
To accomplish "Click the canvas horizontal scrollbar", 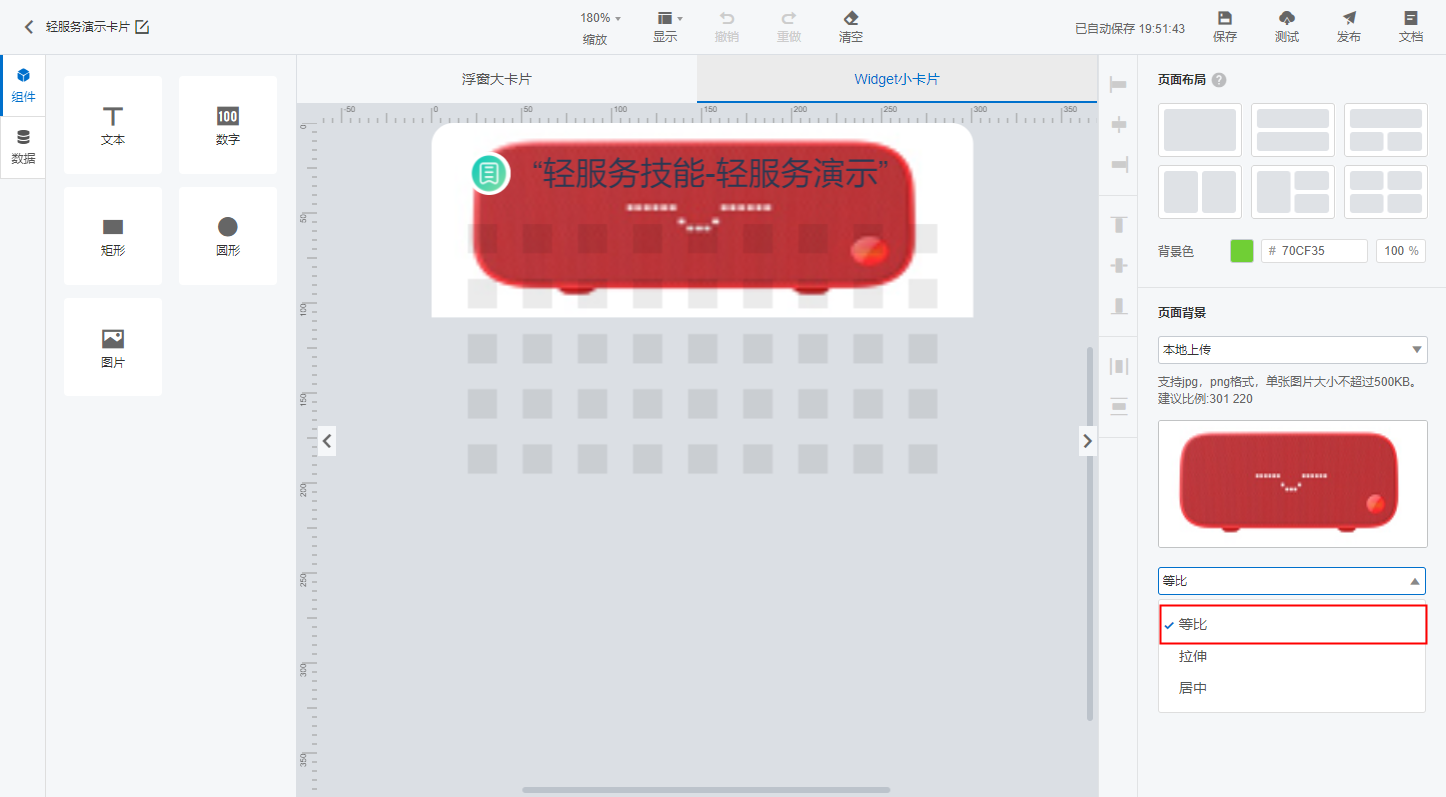I will point(706,790).
